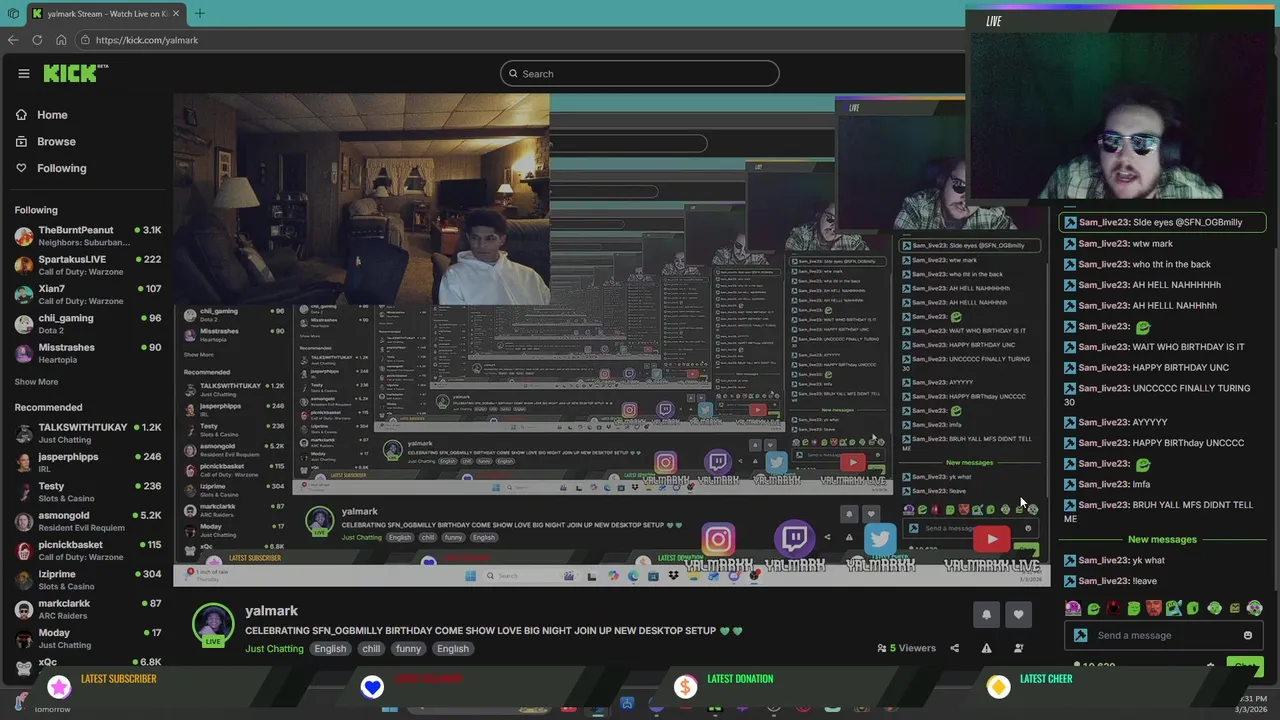This screenshot has height=720, width=1280.
Task: Select the chill stream tag
Action: pyautogui.click(x=371, y=649)
